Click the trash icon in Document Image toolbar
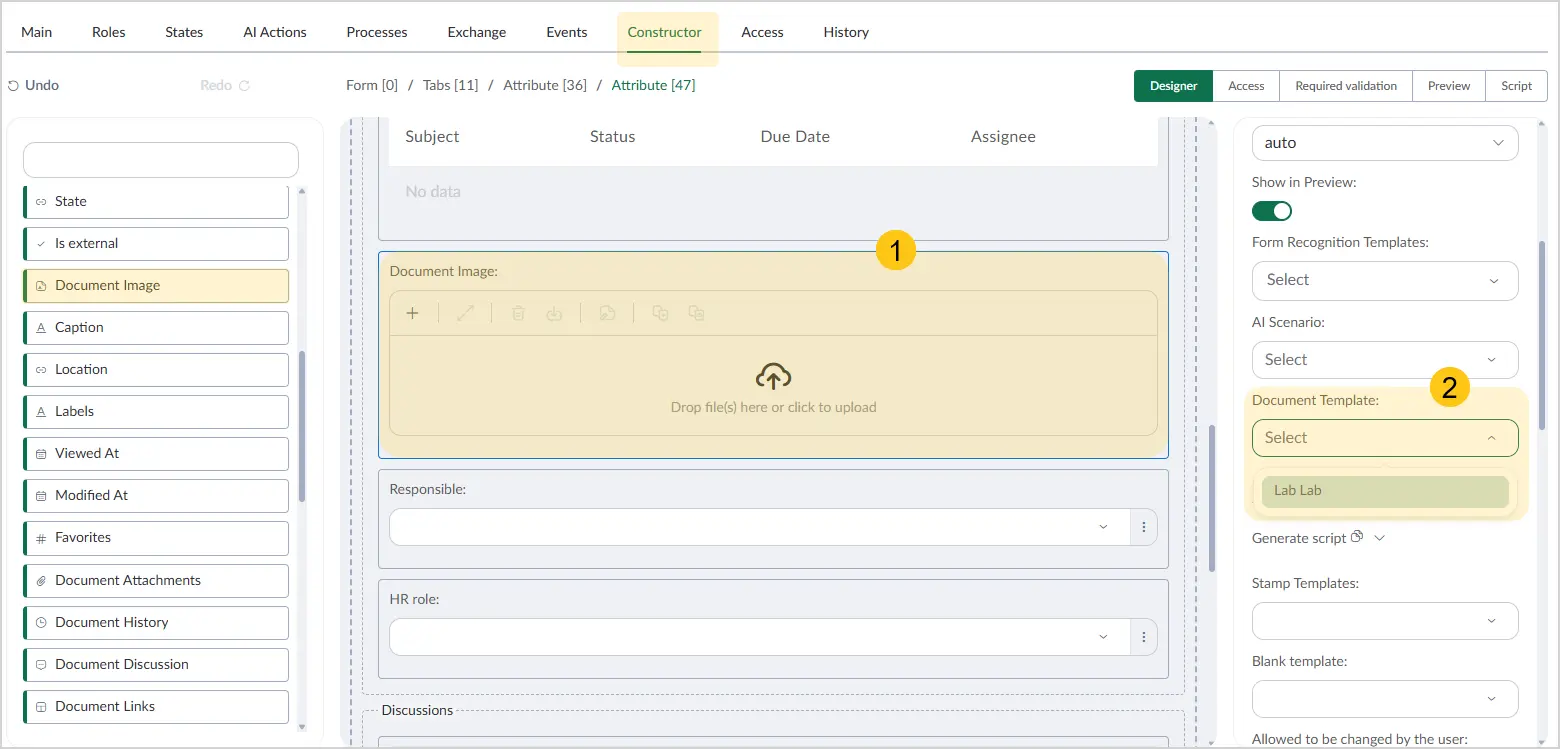The width and height of the screenshot is (1560, 749). tap(518, 313)
